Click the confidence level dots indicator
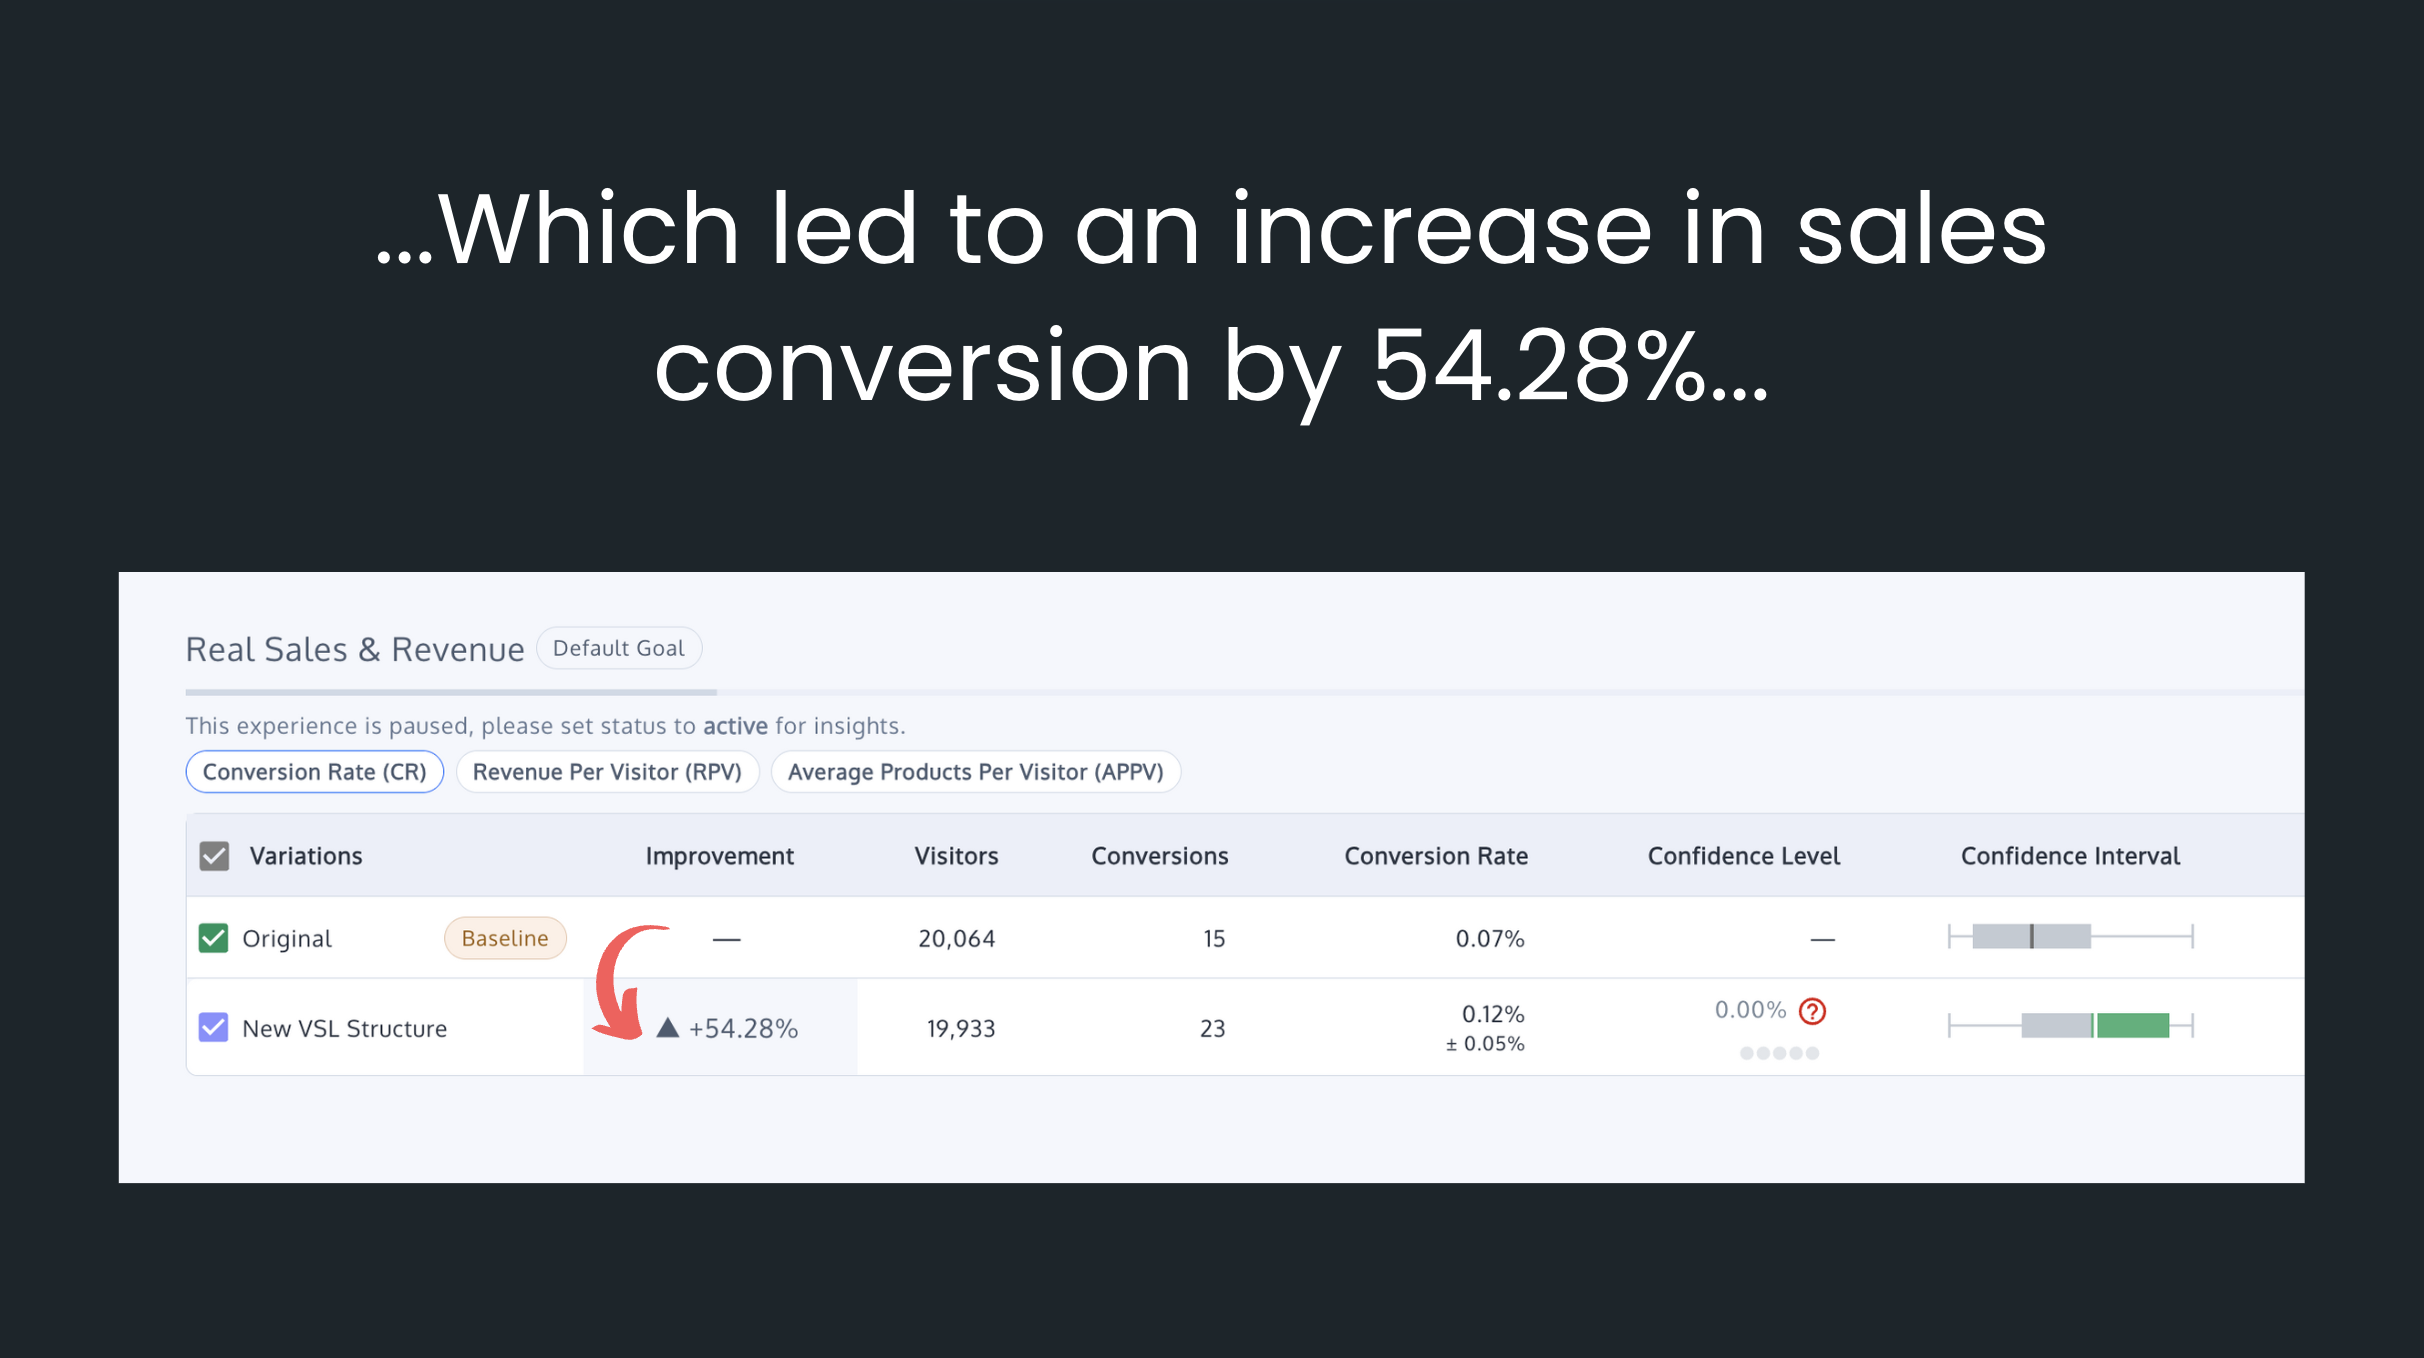This screenshot has height=1358, width=2424. click(x=1779, y=1053)
